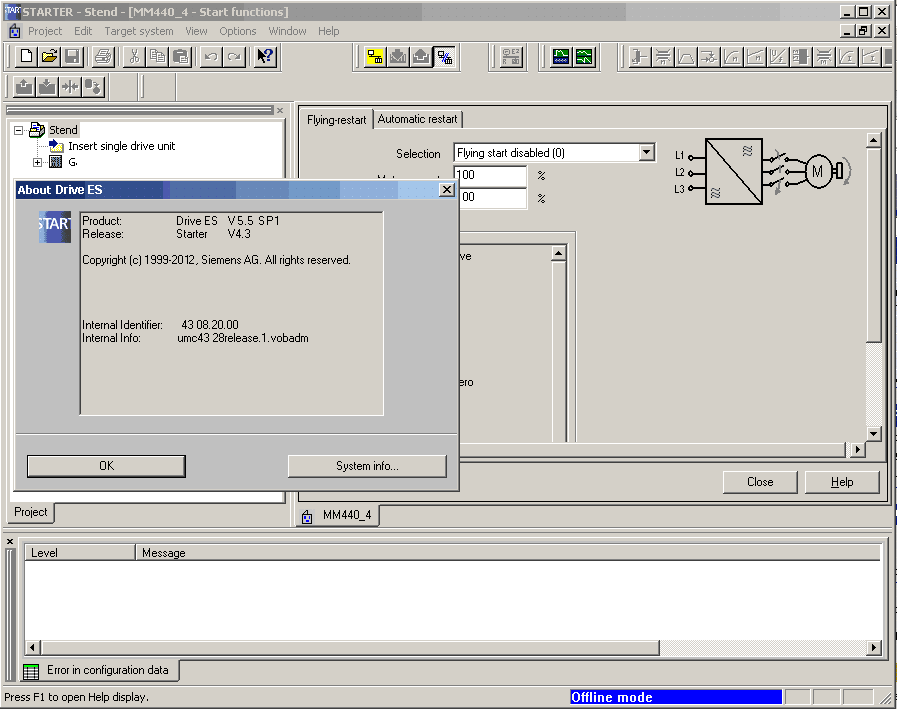The width and height of the screenshot is (897, 709).
Task: Click the upload tray icon in second toolbar row
Action: [x=24, y=87]
